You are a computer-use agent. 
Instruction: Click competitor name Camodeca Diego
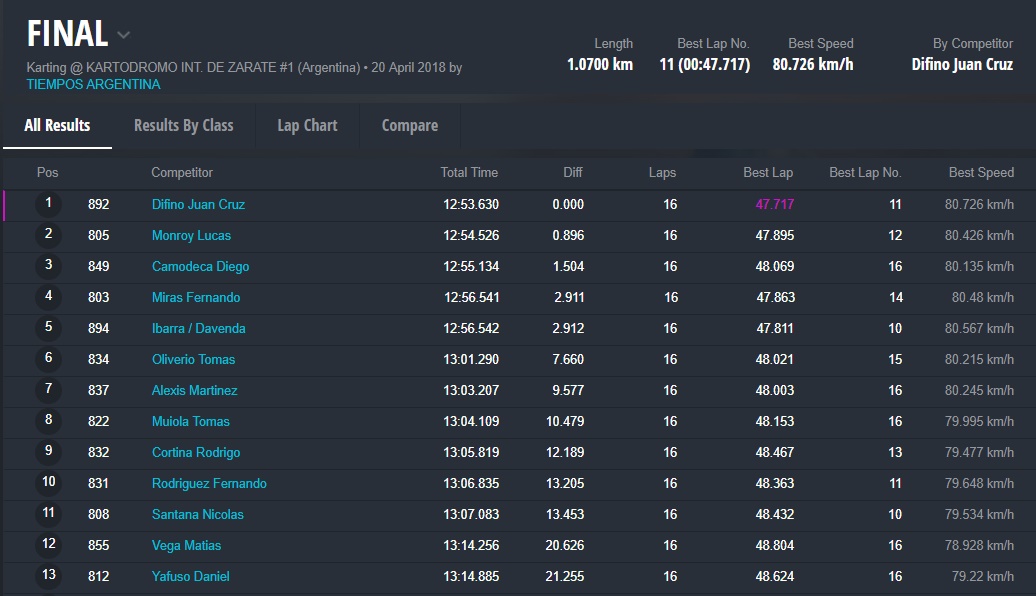coord(200,266)
